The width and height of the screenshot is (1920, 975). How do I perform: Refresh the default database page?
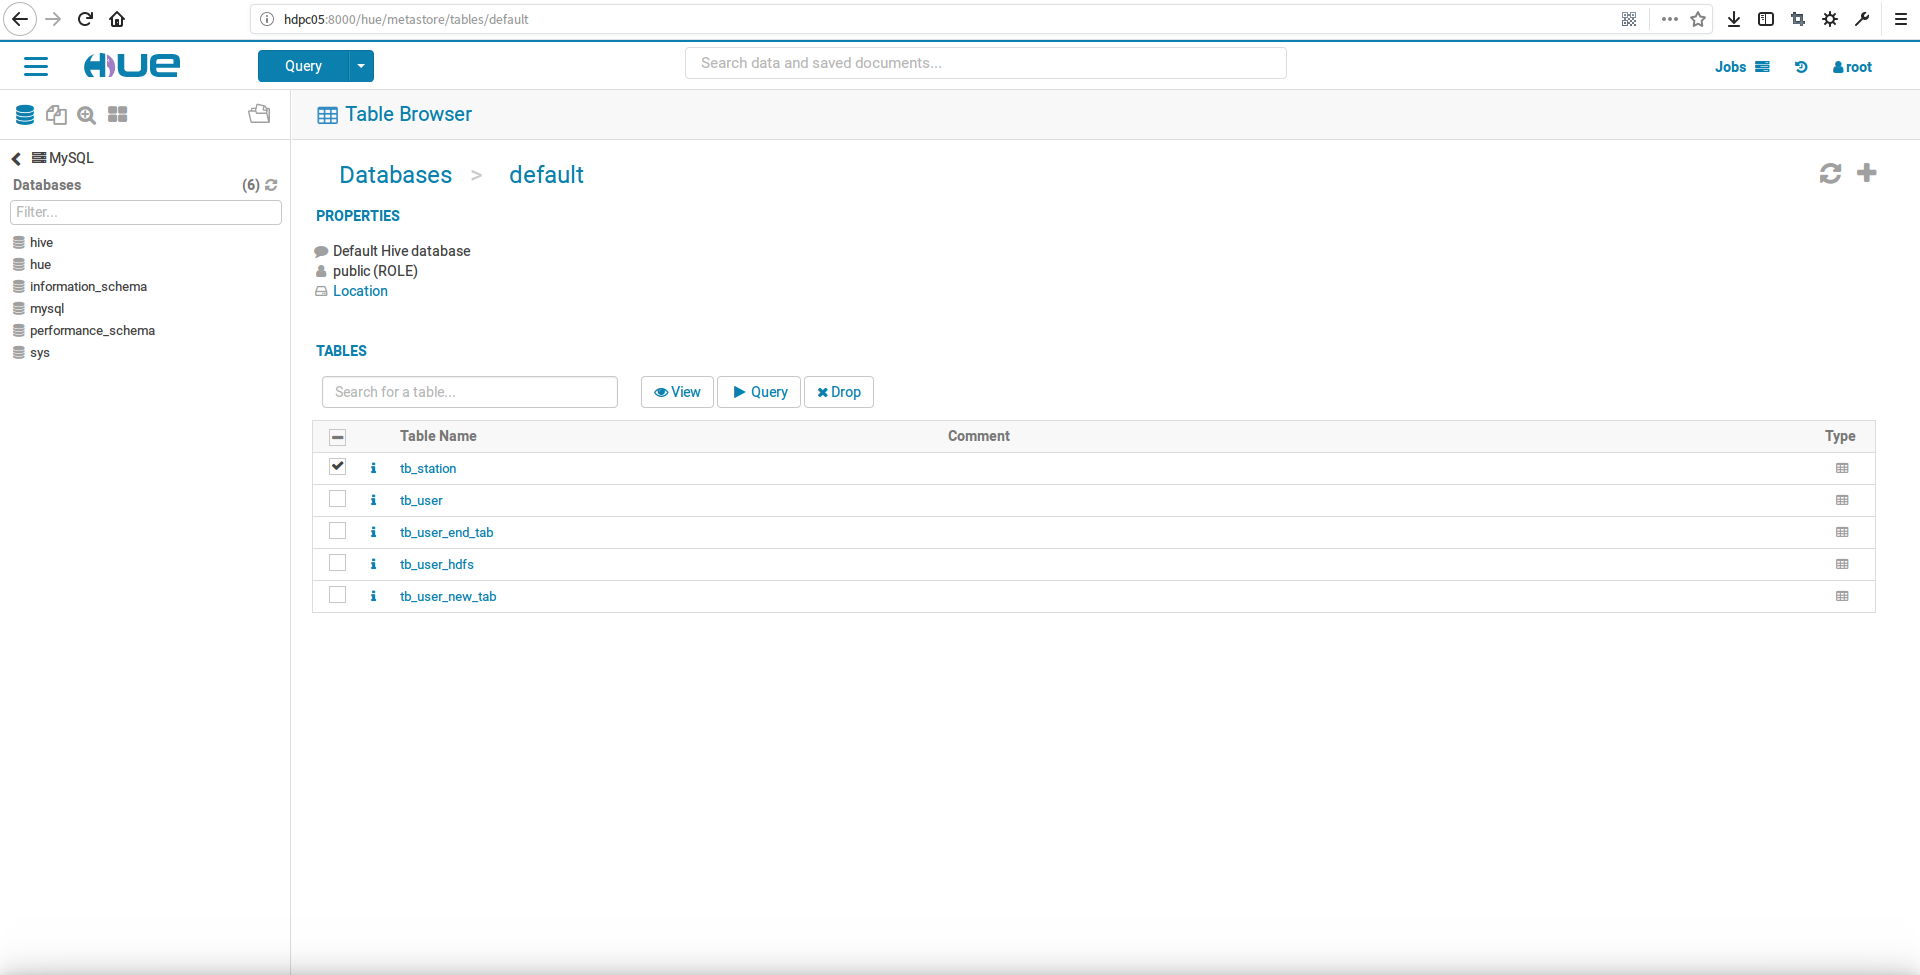coord(1830,174)
